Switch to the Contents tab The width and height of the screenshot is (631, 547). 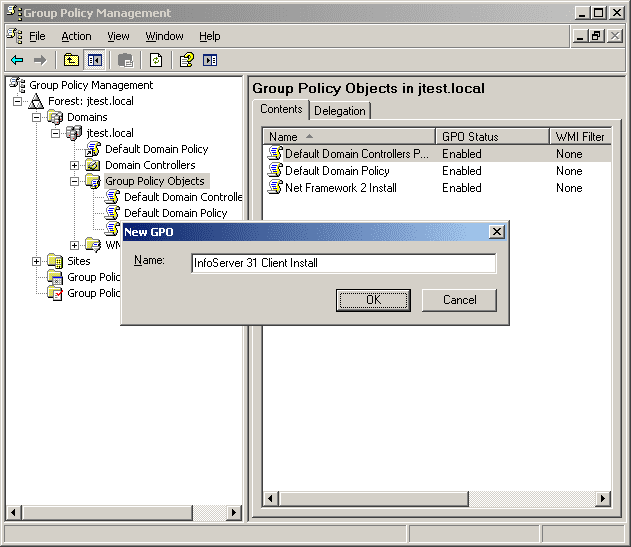click(x=281, y=109)
